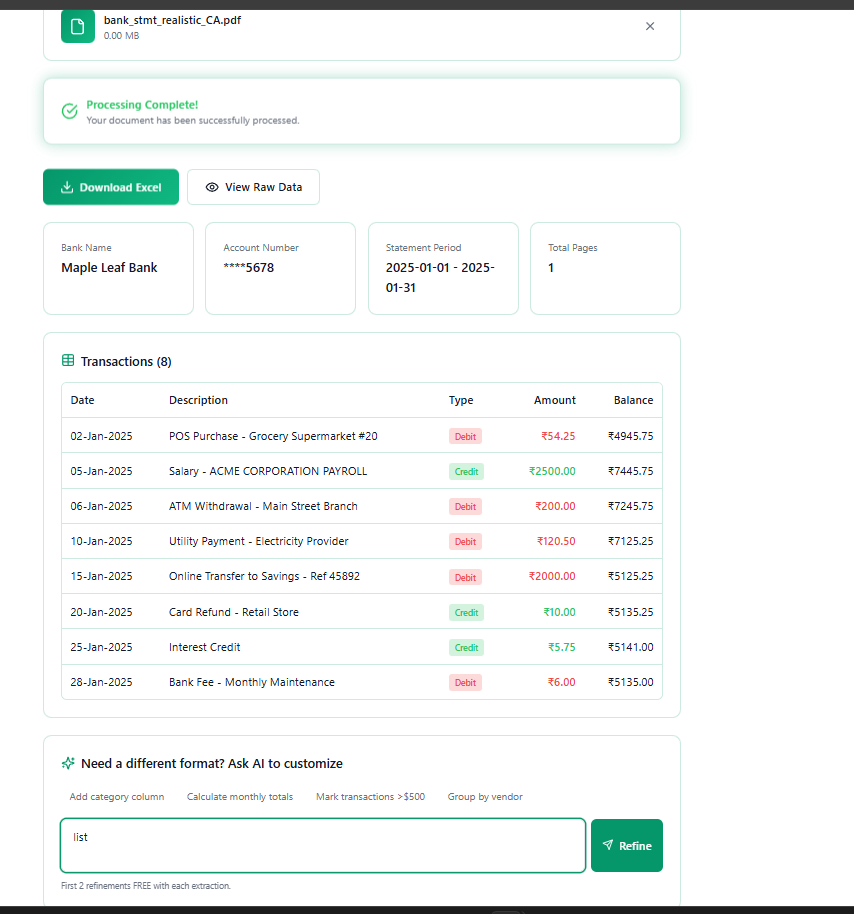
Task: Remove the uploaded bank_stmt_realistic_CA.pdf file
Action: [650, 26]
